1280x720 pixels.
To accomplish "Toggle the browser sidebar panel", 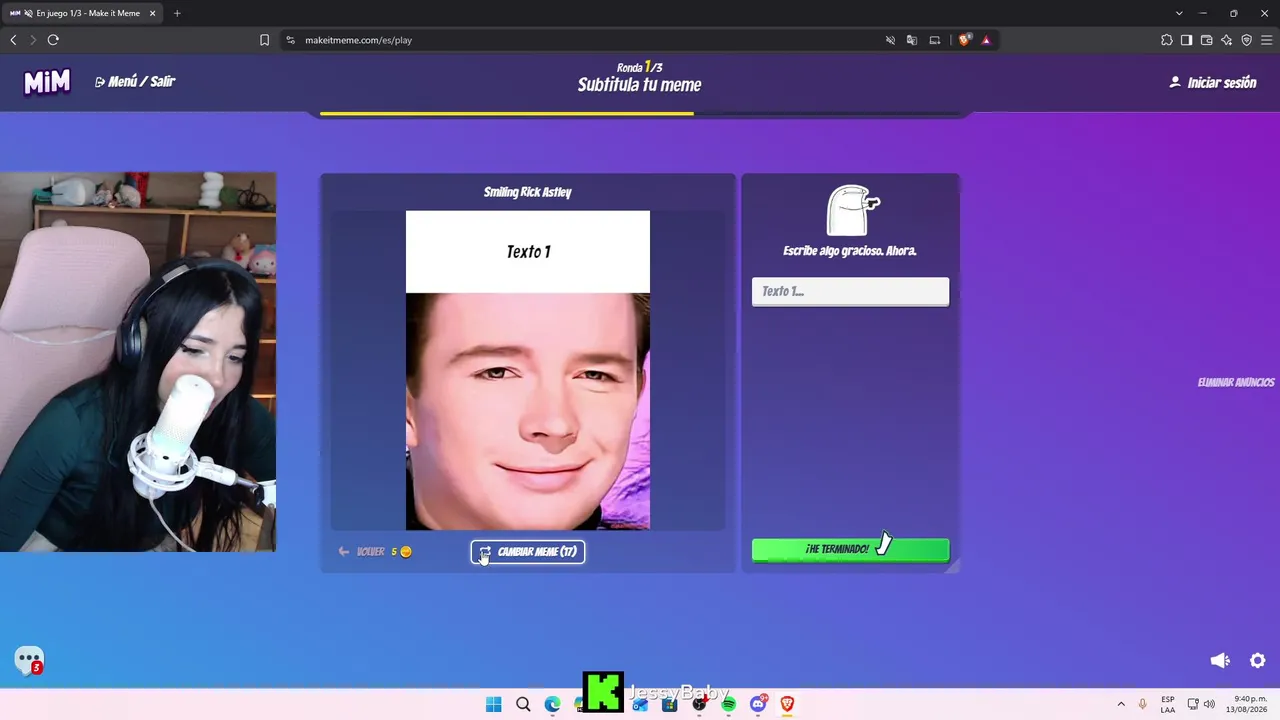I will [x=1186, y=40].
